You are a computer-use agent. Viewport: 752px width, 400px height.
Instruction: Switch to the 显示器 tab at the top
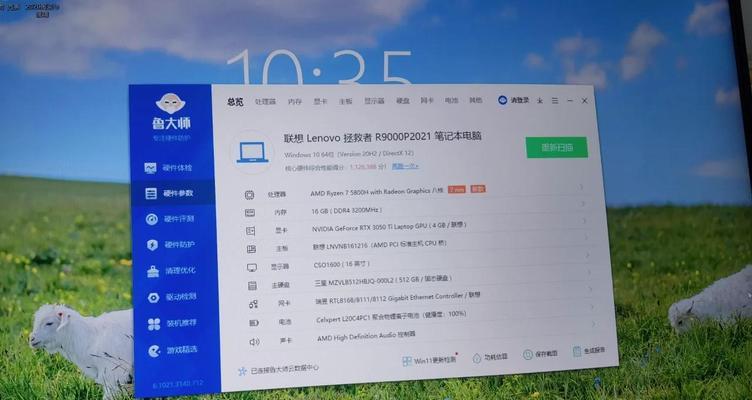(374, 101)
